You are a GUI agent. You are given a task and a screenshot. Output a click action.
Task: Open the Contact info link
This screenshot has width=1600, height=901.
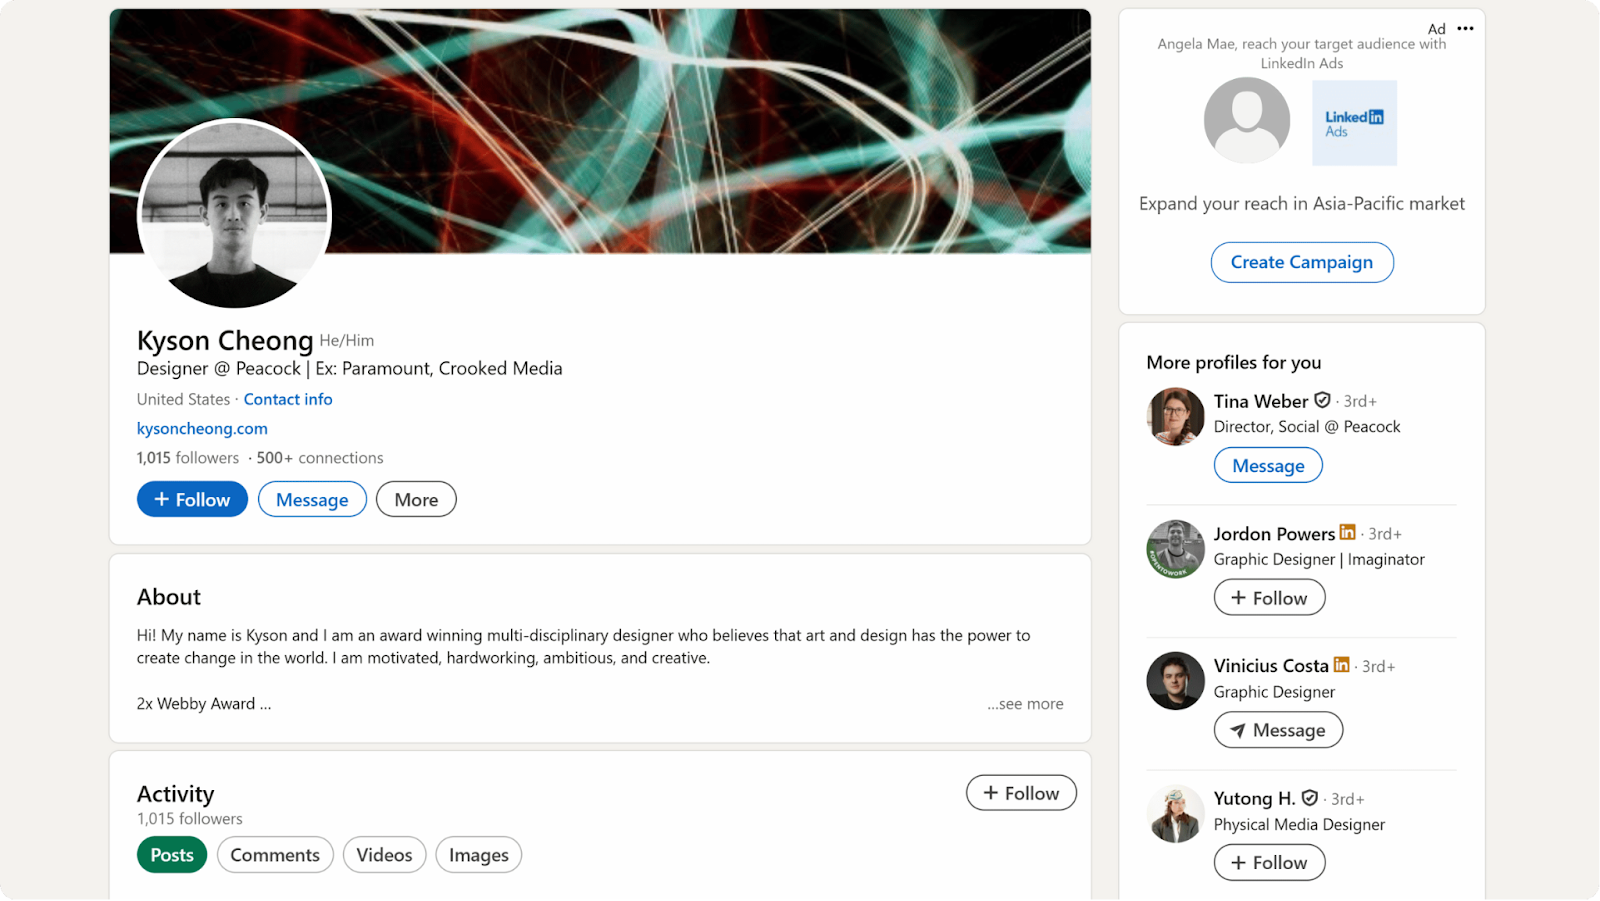pos(288,399)
